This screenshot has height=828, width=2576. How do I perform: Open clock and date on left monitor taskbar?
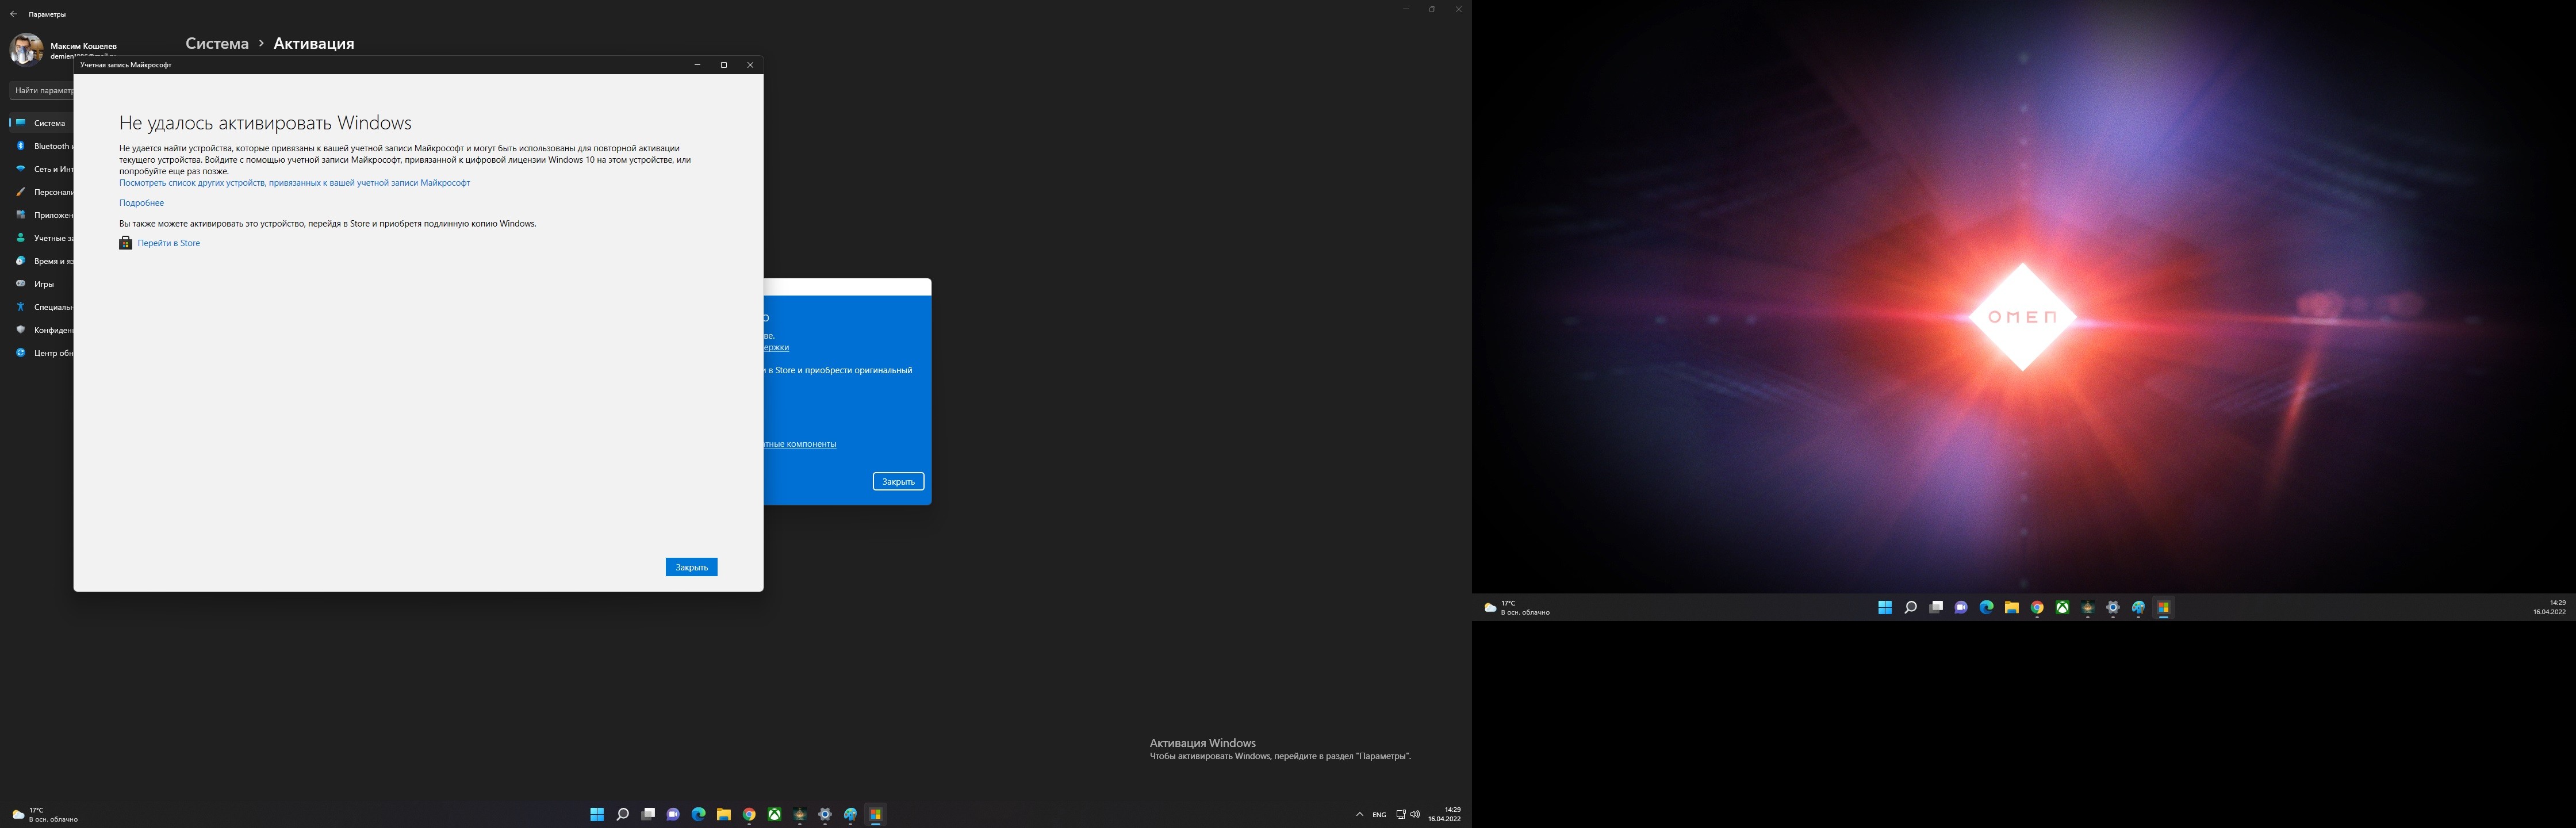(x=1445, y=815)
